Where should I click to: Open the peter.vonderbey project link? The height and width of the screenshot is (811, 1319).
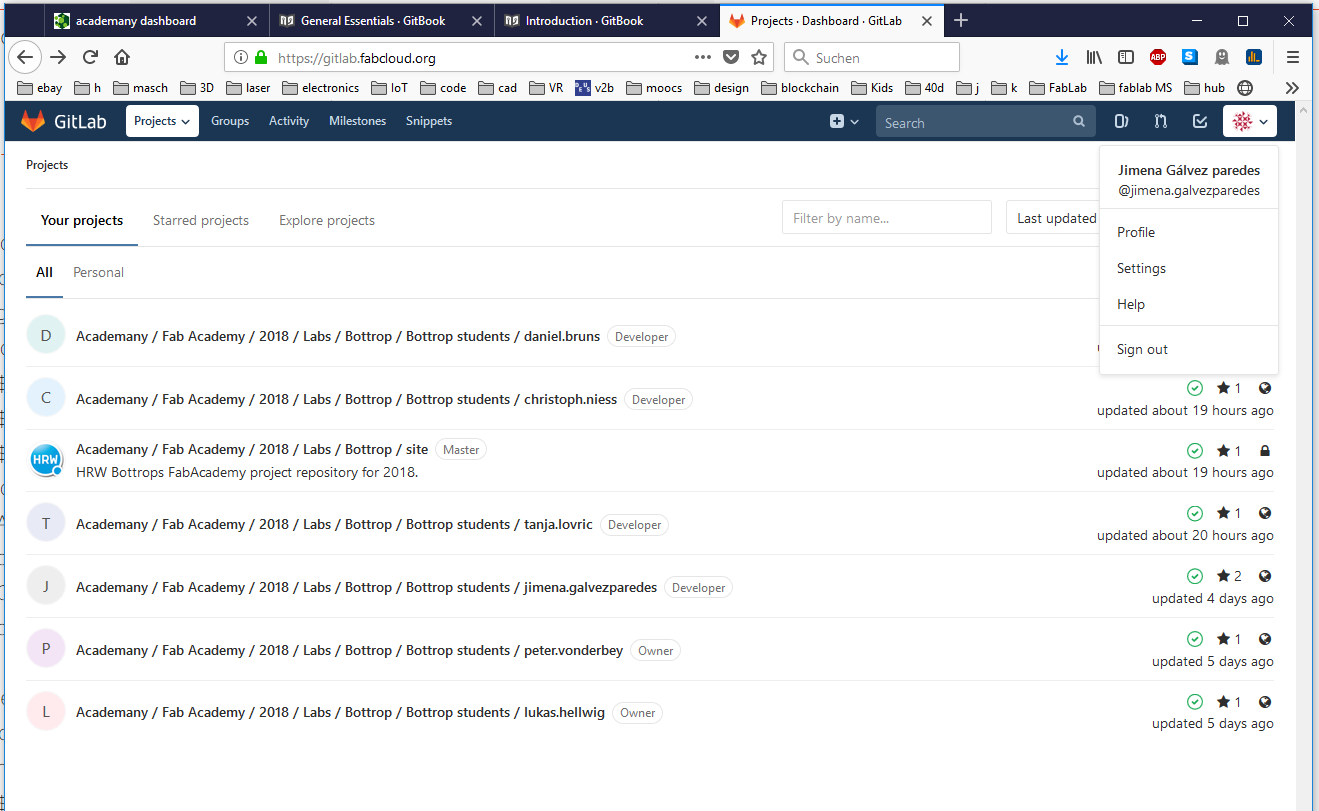coord(349,650)
